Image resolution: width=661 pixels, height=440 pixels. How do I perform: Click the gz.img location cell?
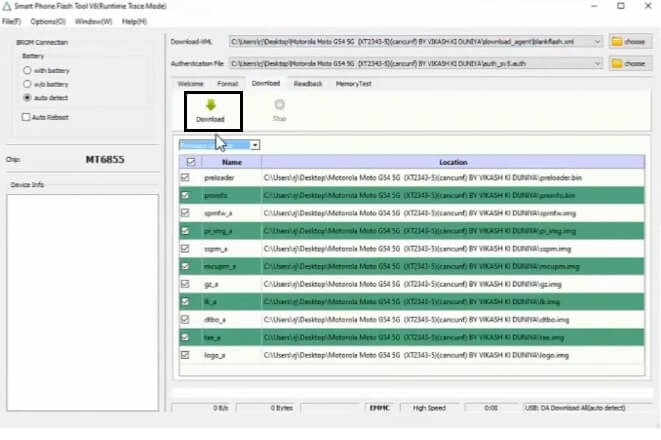click(x=453, y=284)
